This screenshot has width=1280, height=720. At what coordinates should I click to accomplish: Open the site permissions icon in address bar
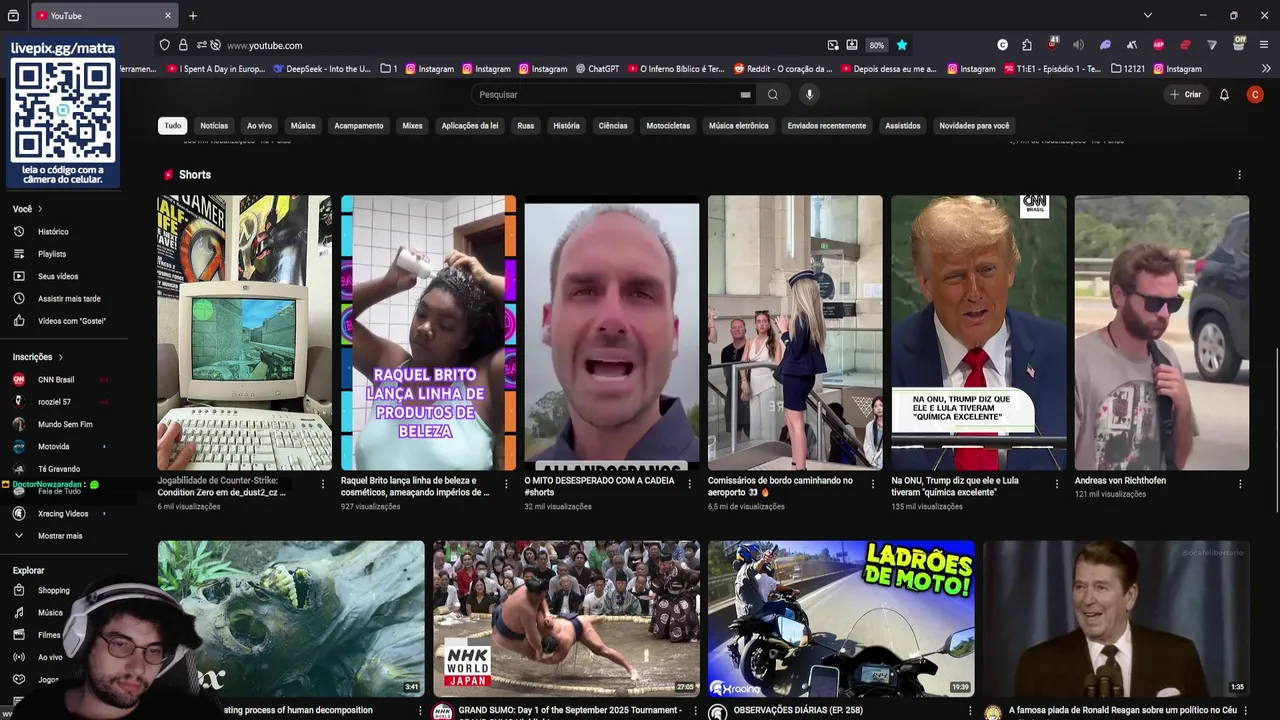point(201,45)
